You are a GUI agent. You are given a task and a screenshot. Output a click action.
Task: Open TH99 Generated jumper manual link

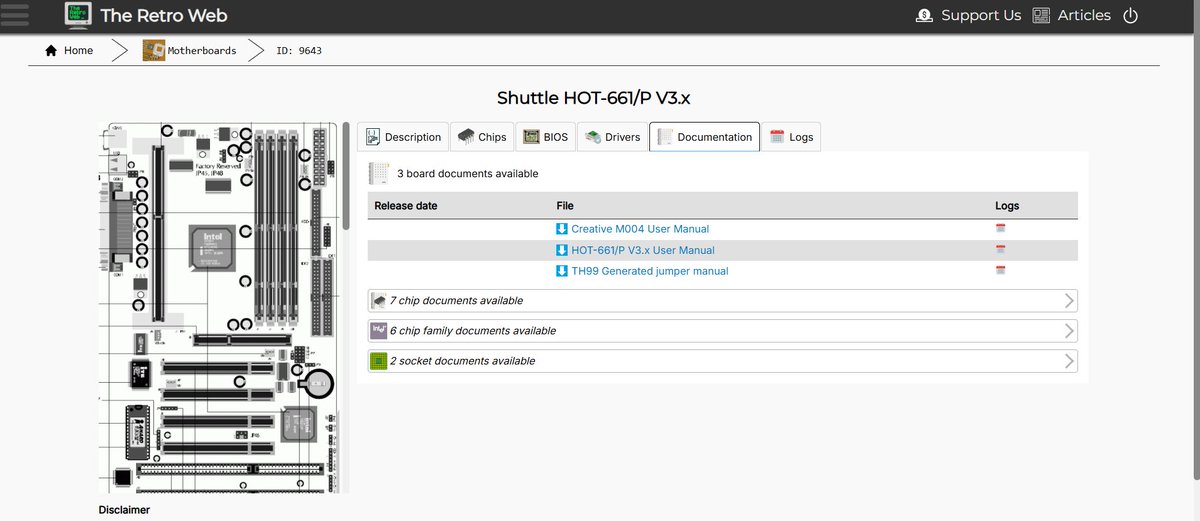pos(650,271)
